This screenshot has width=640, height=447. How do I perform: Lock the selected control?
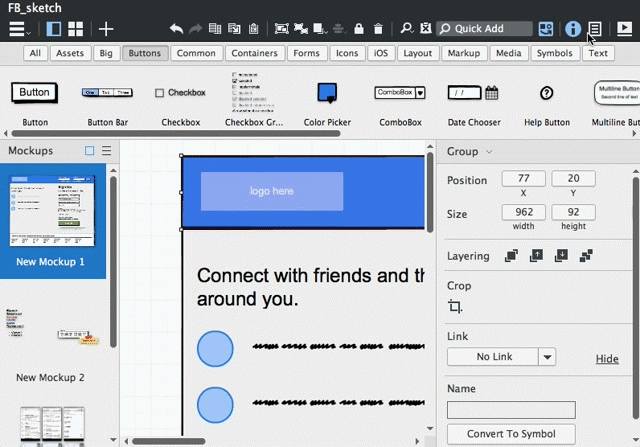click(x=359, y=29)
